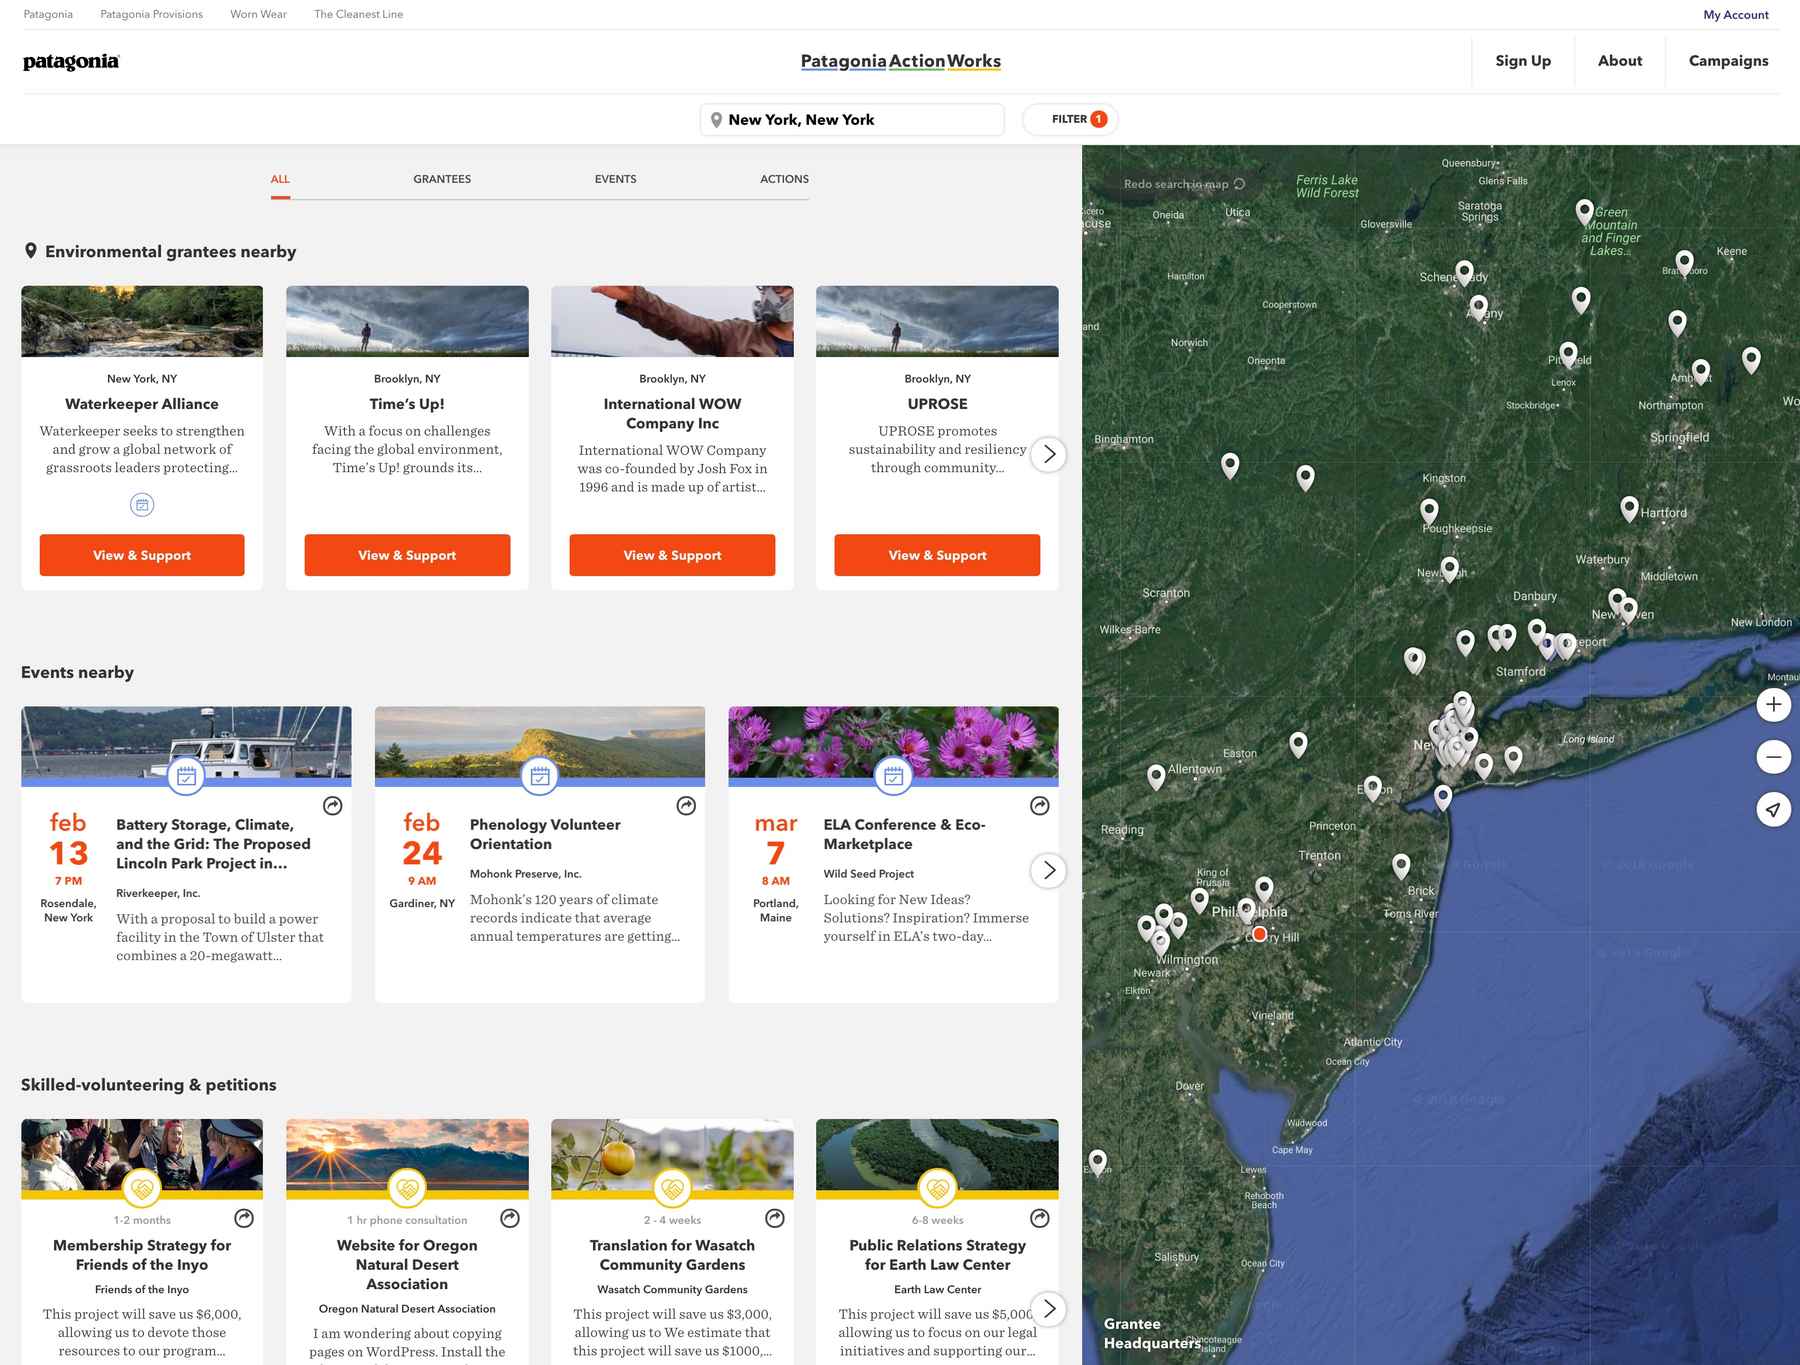1800x1365 pixels.
Task: Click heart-hands badge on Oregon Desert card
Action: click(407, 1188)
